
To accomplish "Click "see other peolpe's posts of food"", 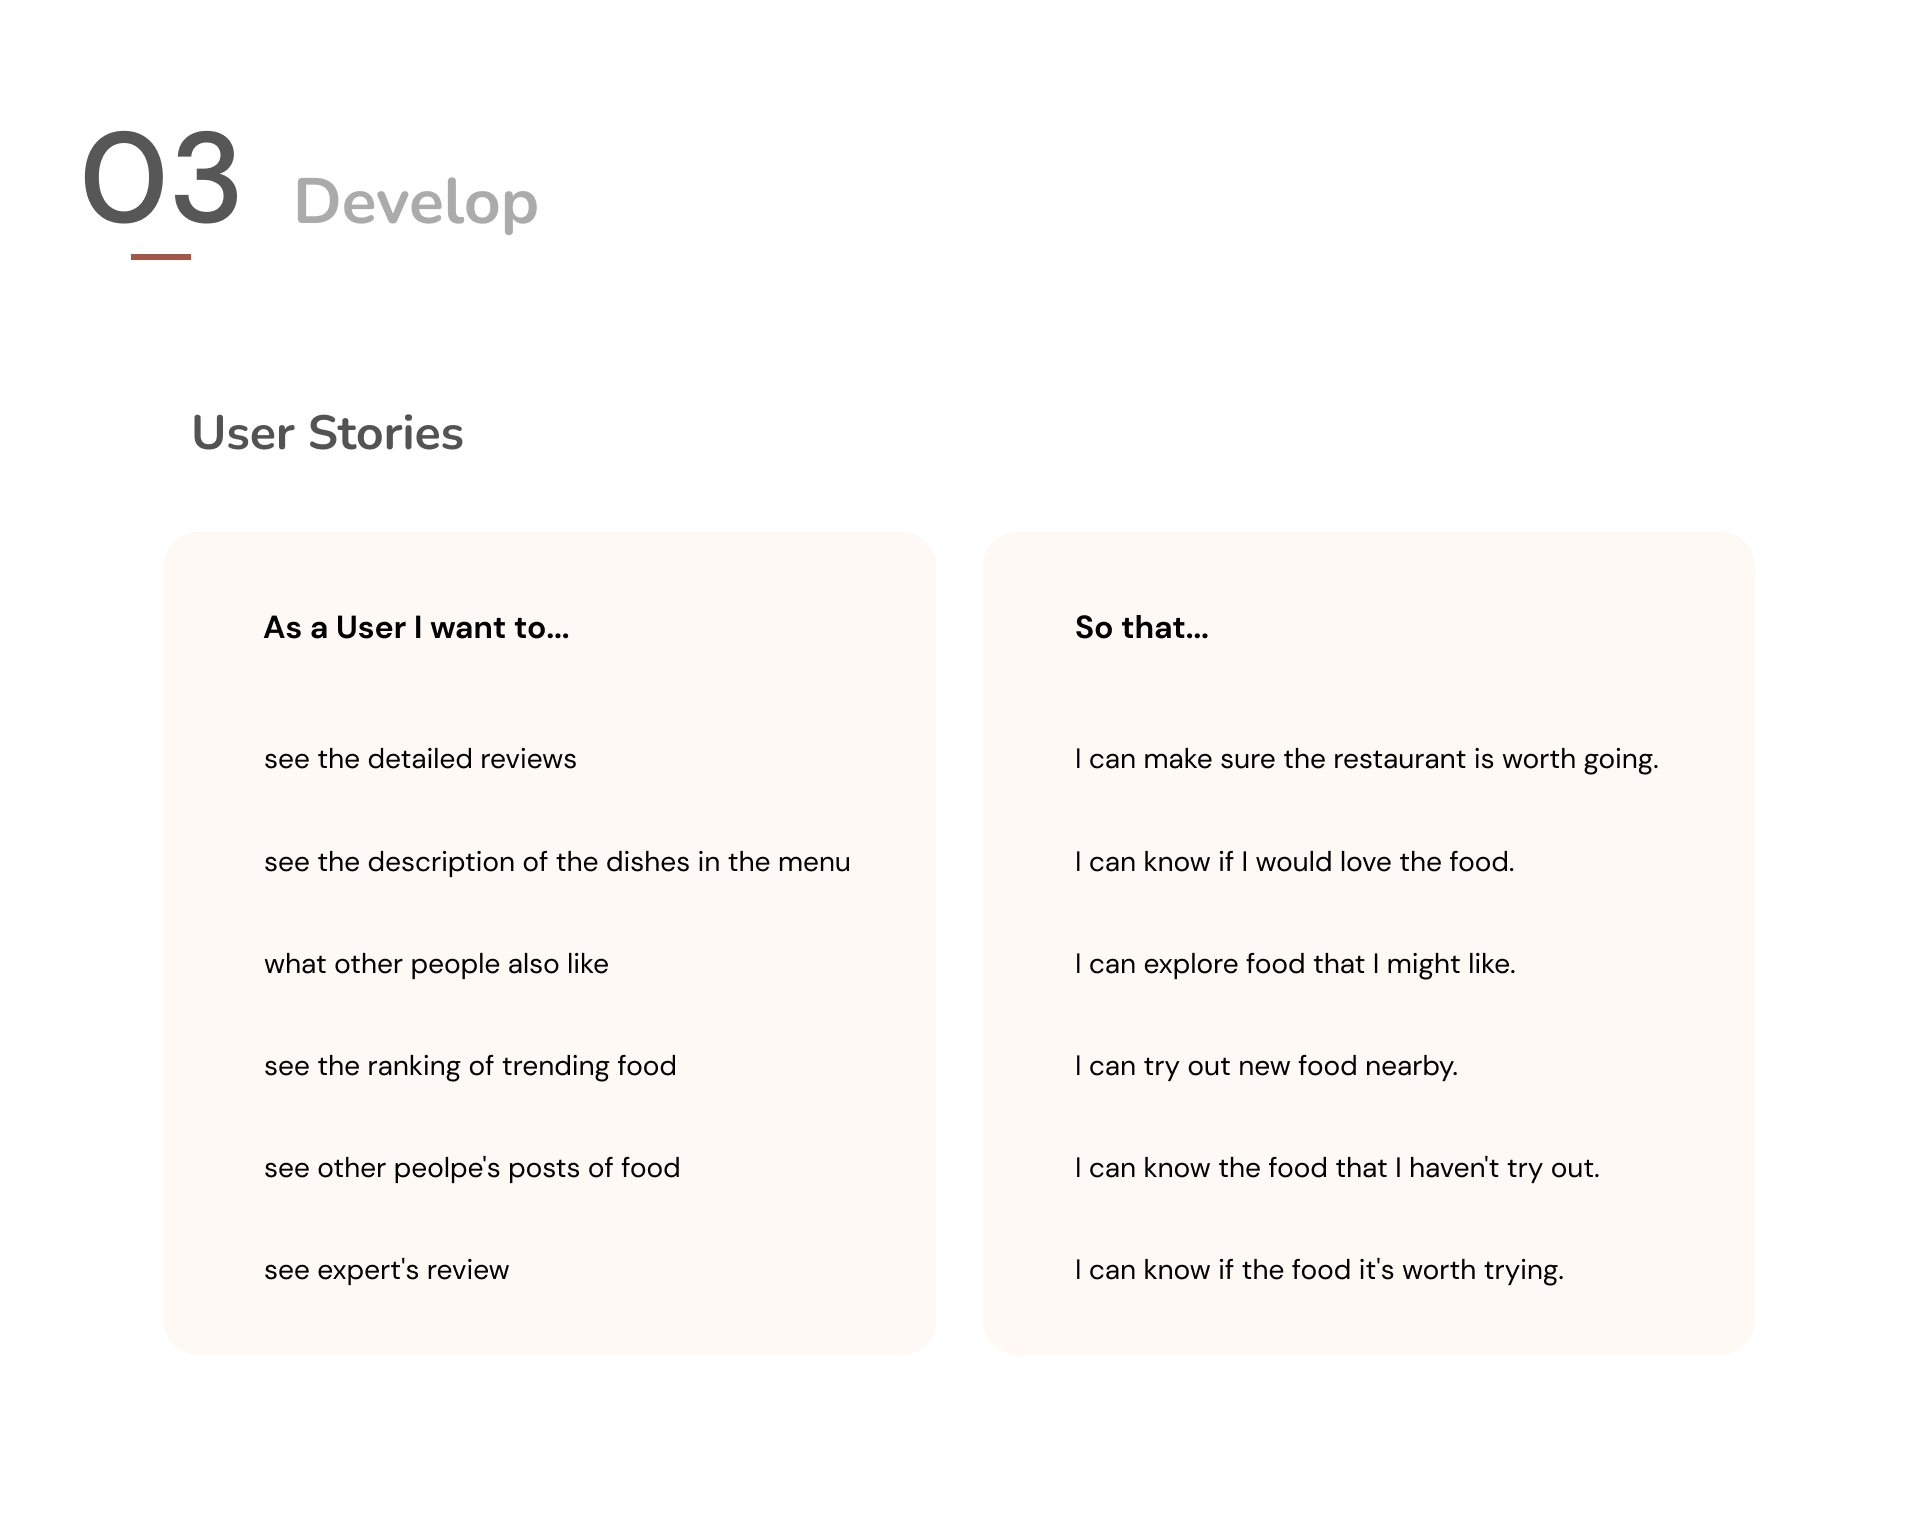I will pos(472,1168).
